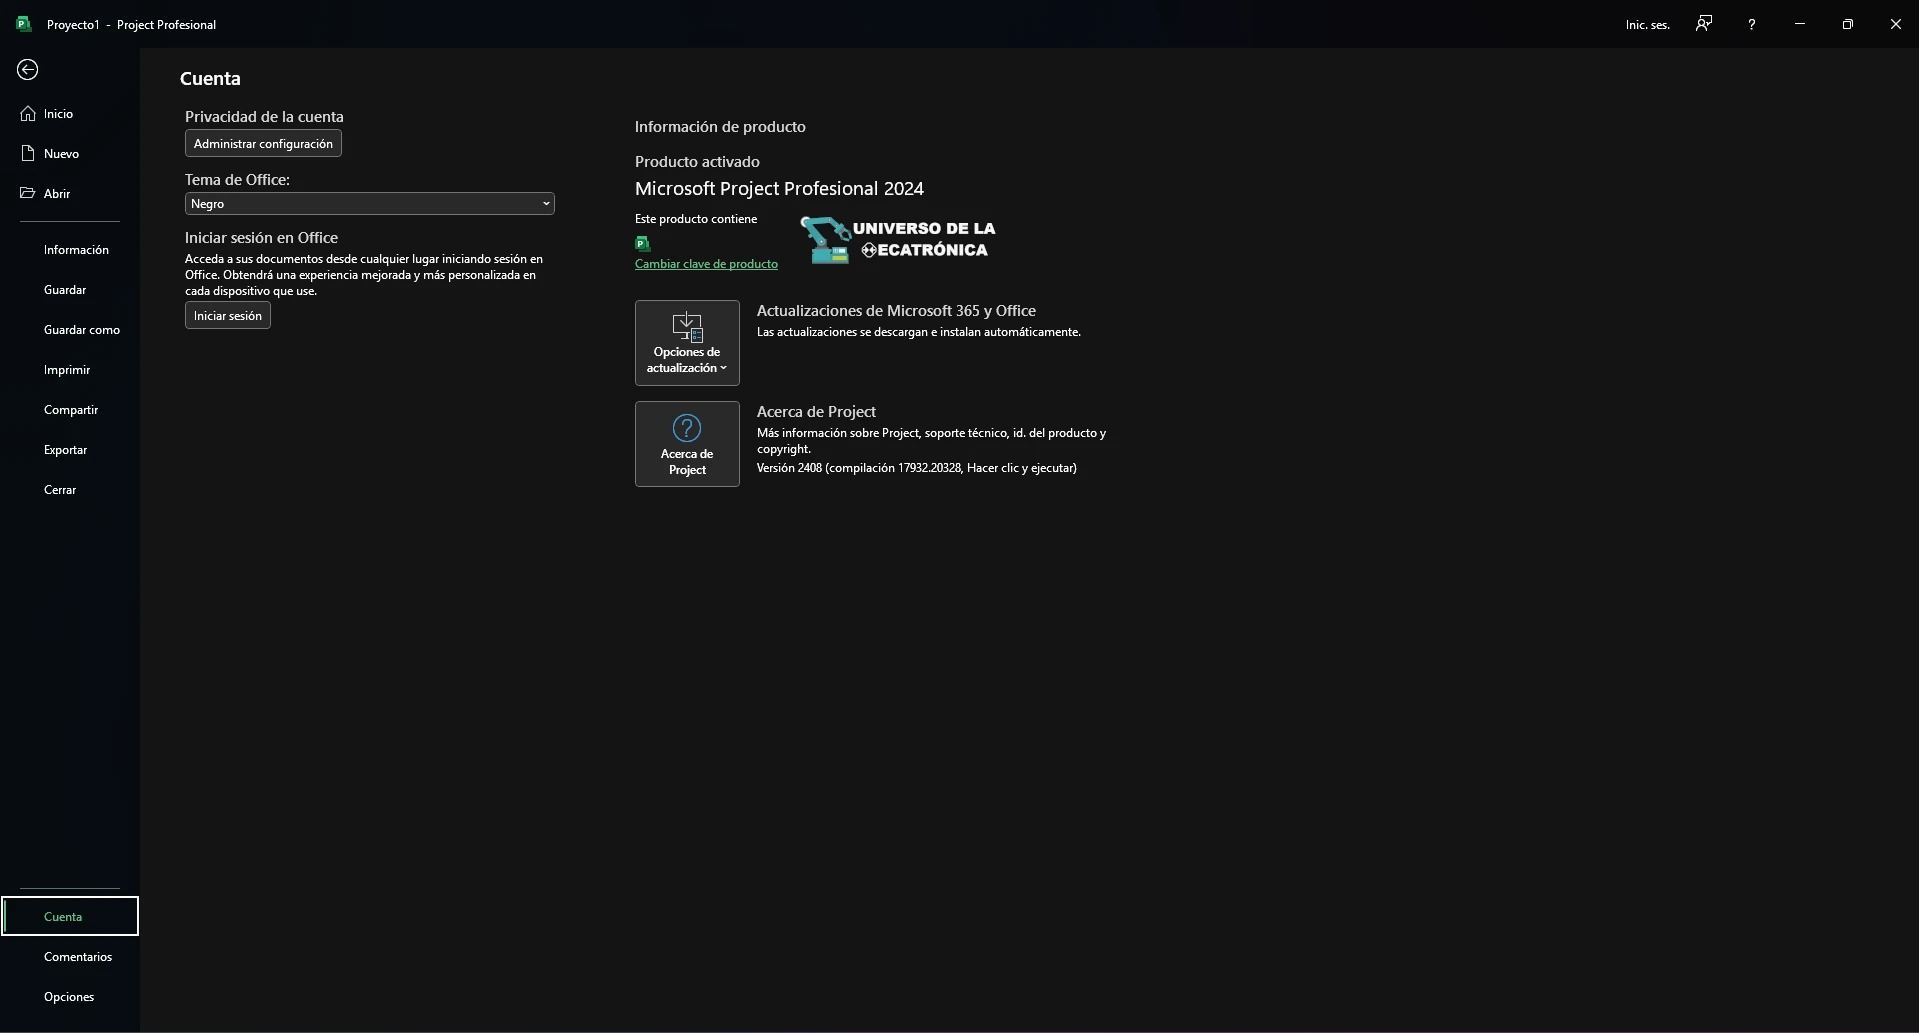Click the feedback person icon in title bar
Image resolution: width=1919 pixels, height=1033 pixels.
(1704, 24)
